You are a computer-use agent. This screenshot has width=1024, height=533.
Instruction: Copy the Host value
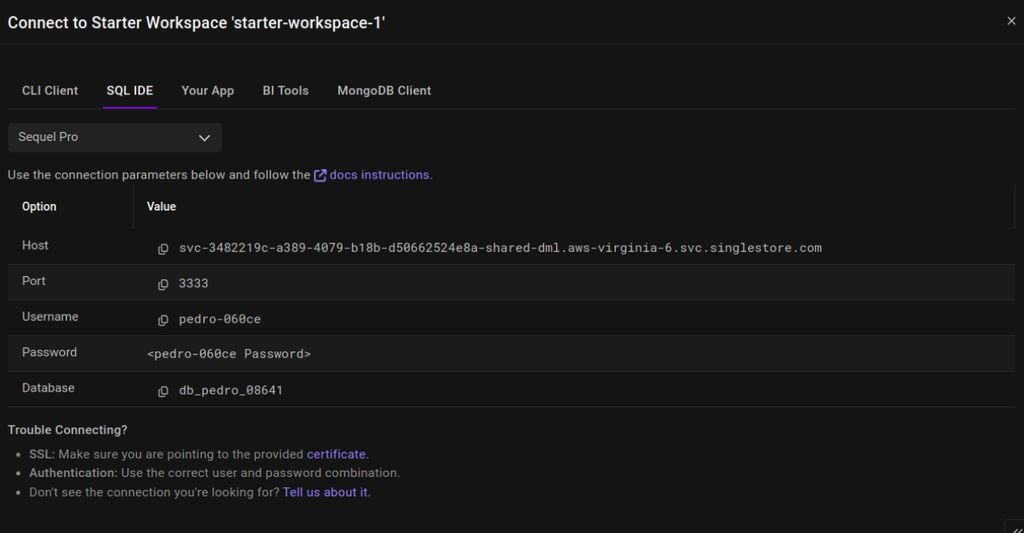(163, 249)
